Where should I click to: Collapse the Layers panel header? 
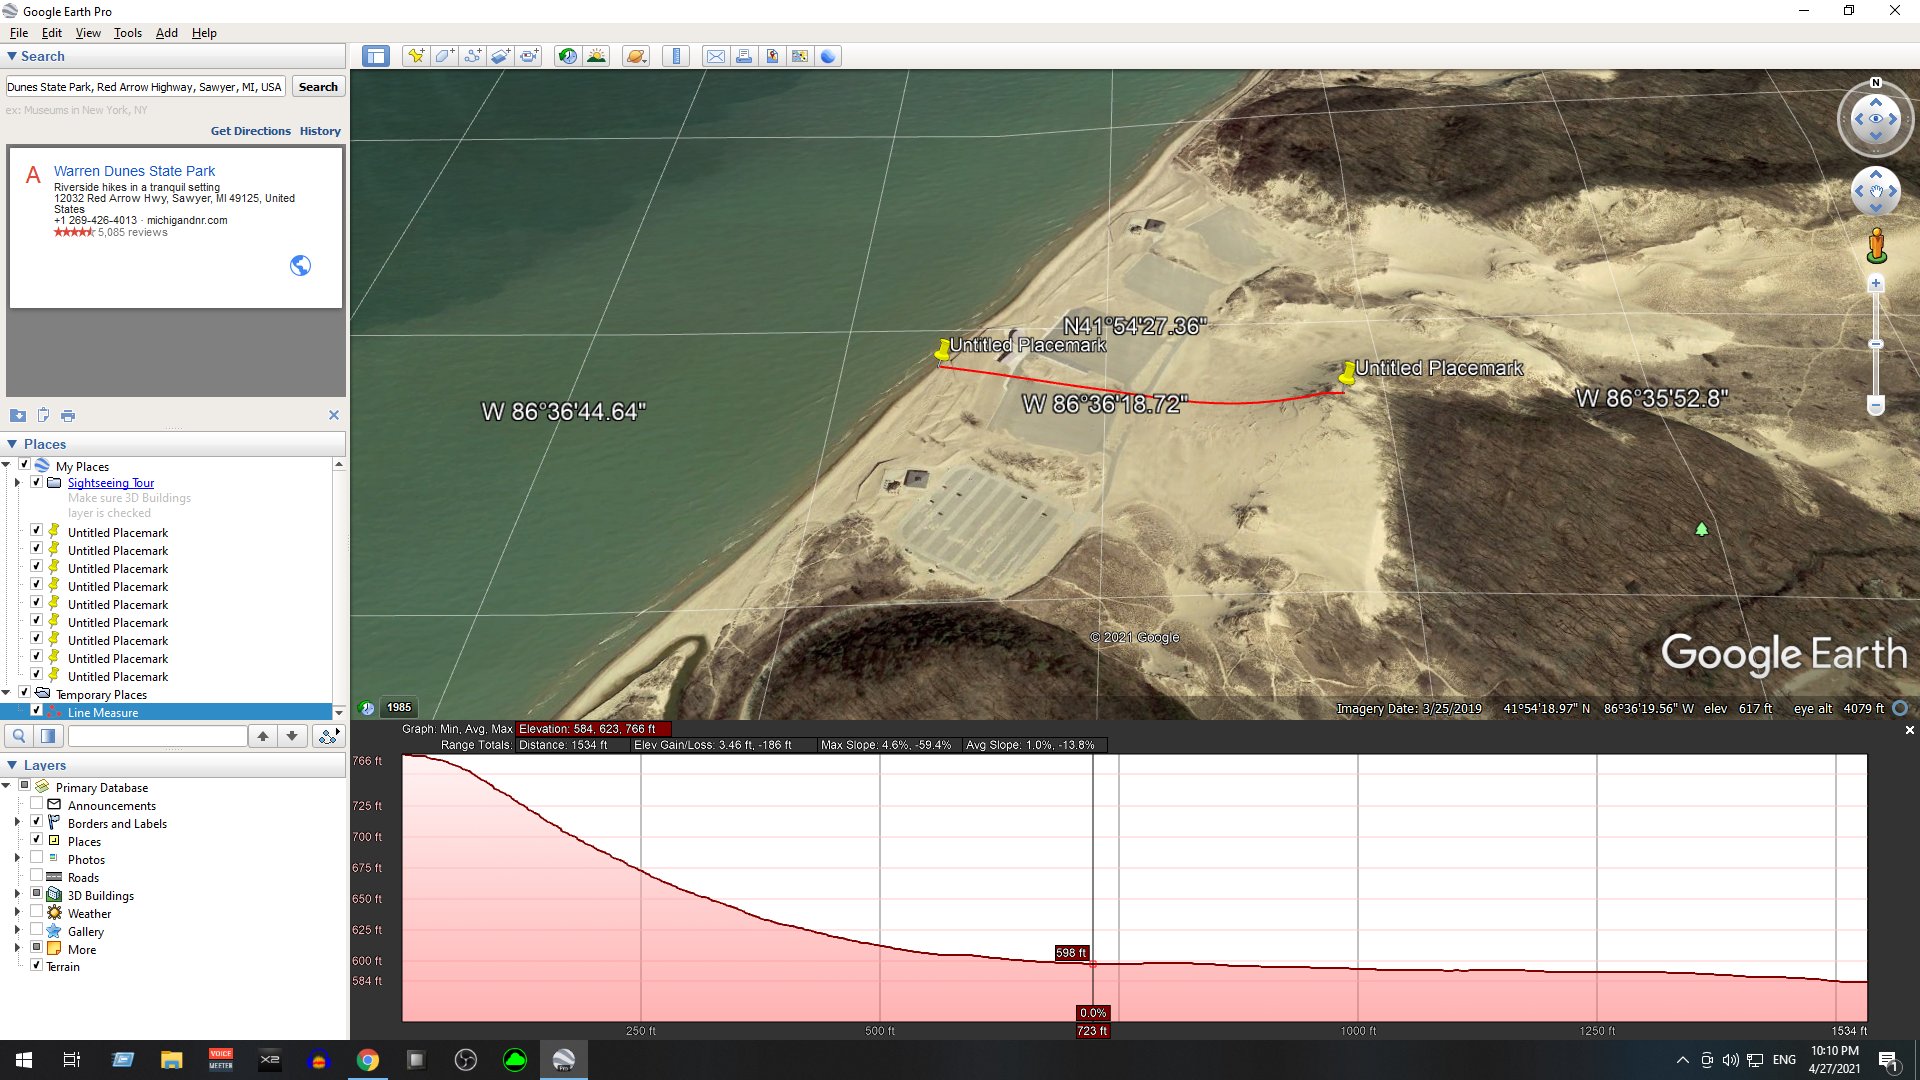pyautogui.click(x=12, y=765)
